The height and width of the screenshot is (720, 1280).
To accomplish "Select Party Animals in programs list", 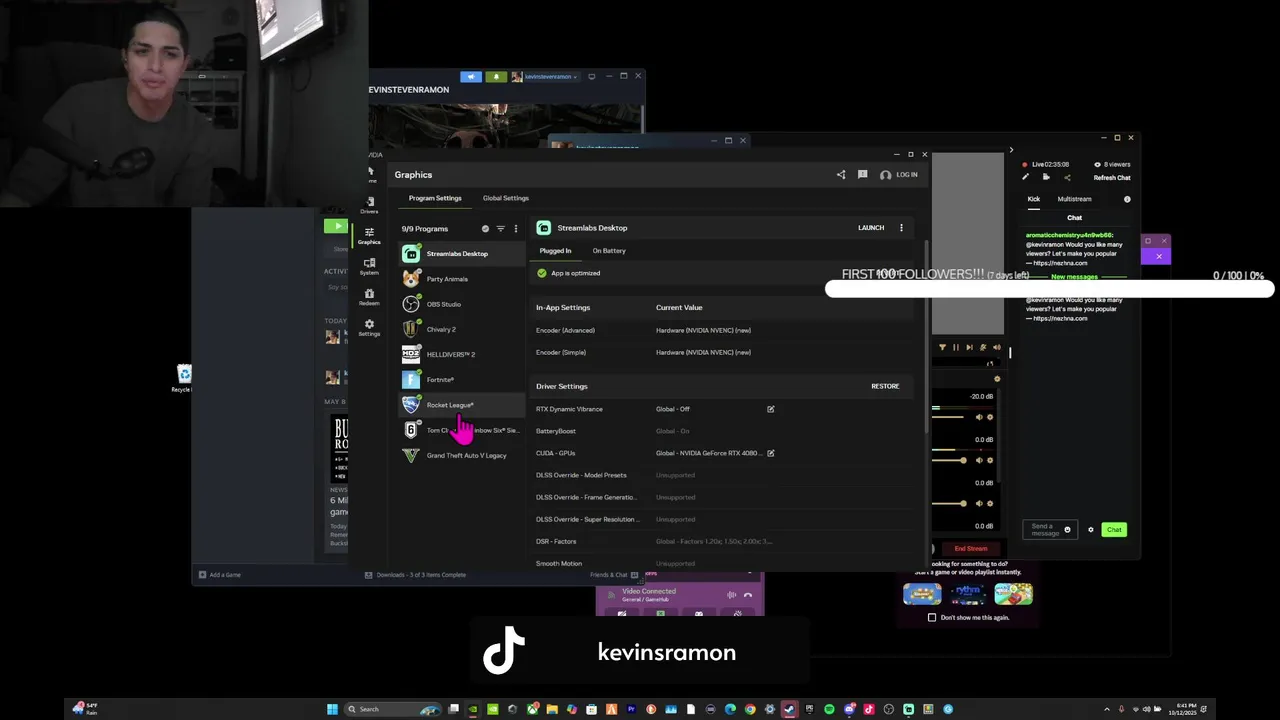I will pyautogui.click(x=462, y=279).
